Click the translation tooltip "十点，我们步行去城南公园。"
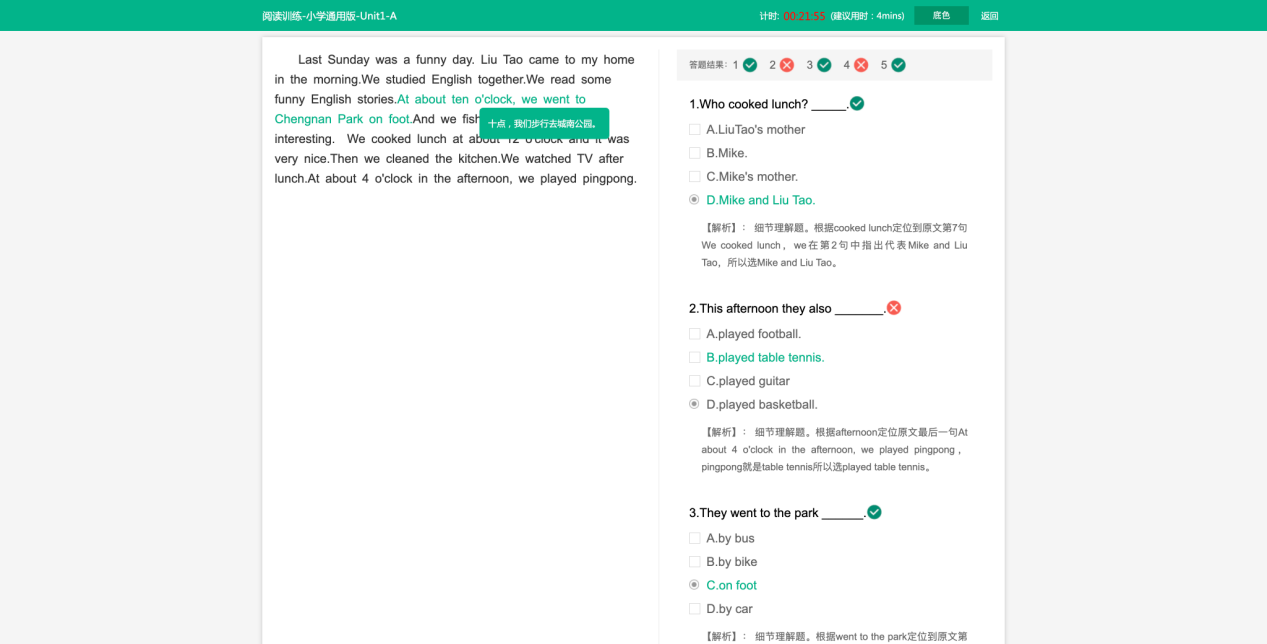 [x=544, y=124]
